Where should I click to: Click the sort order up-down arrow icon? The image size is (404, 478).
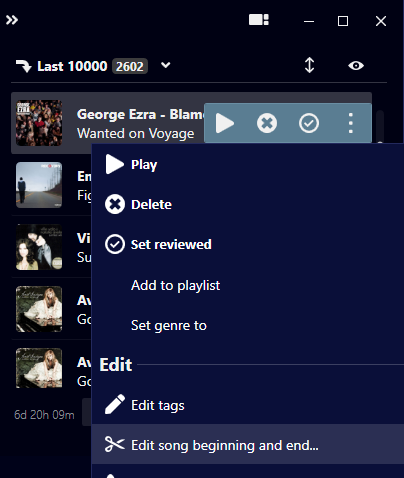click(x=309, y=65)
